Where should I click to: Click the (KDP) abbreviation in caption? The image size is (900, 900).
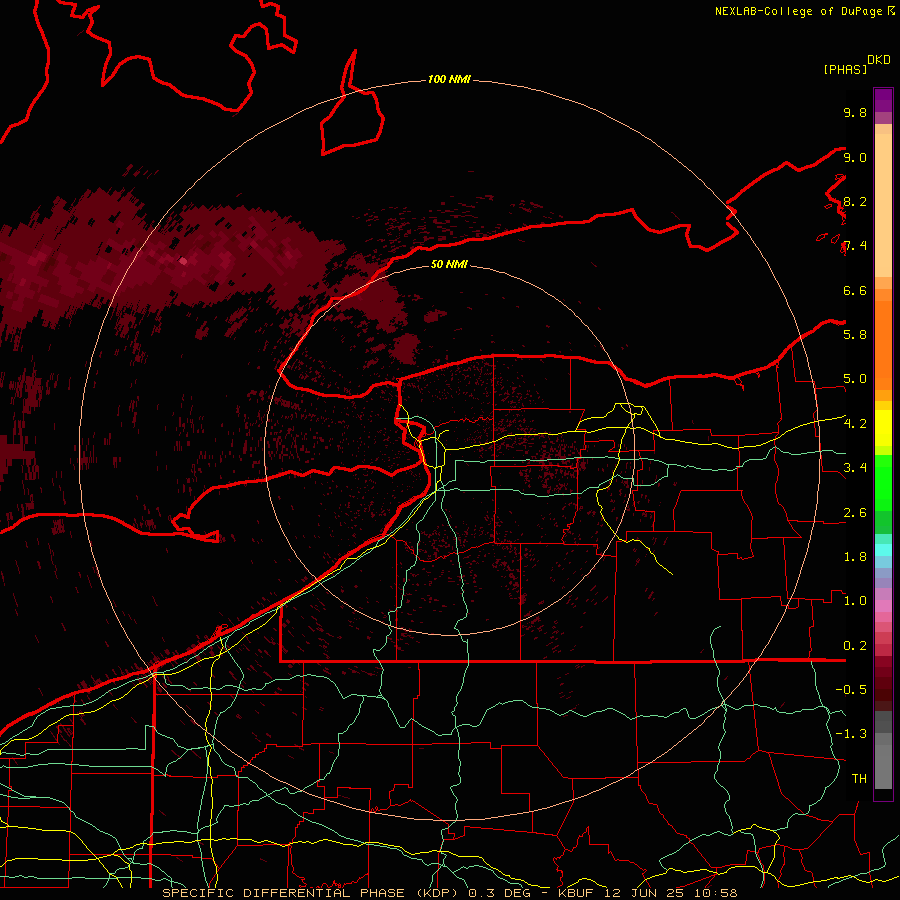tap(439, 893)
